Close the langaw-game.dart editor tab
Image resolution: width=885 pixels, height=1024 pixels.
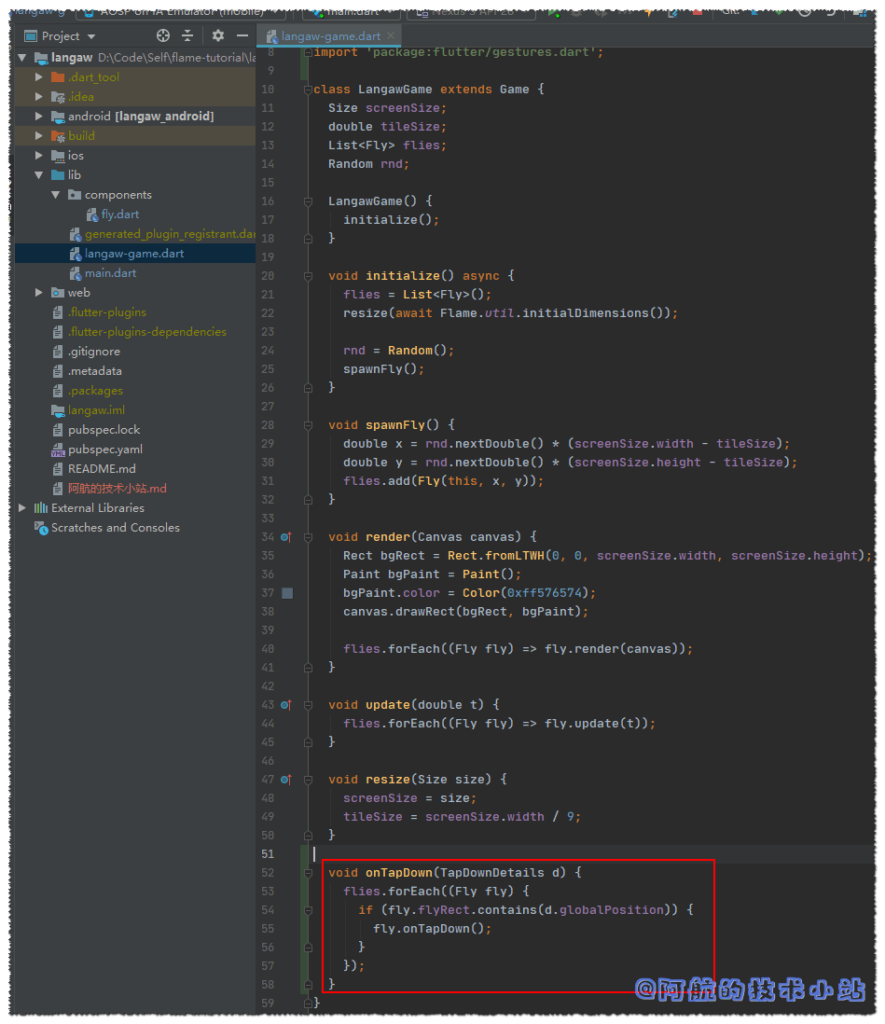[x=393, y=36]
